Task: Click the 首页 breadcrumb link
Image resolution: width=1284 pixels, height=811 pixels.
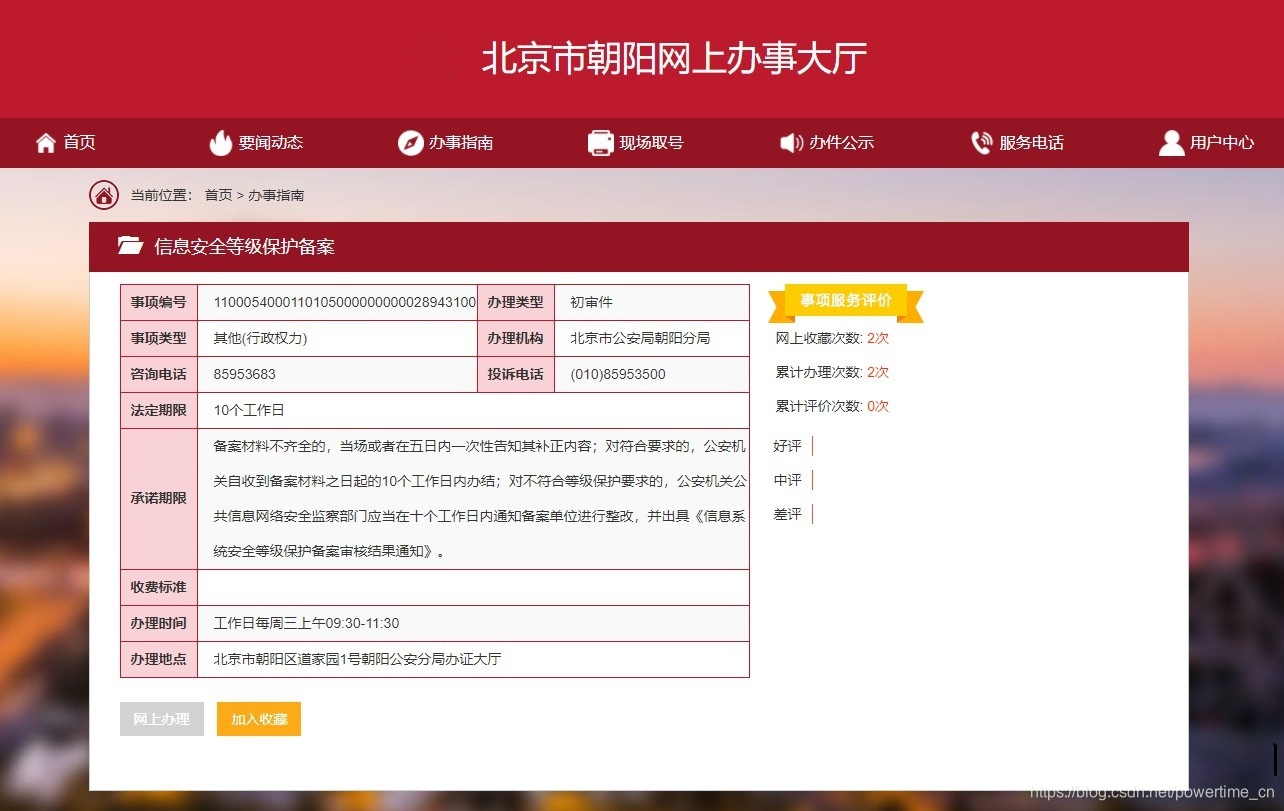Action: pos(218,195)
